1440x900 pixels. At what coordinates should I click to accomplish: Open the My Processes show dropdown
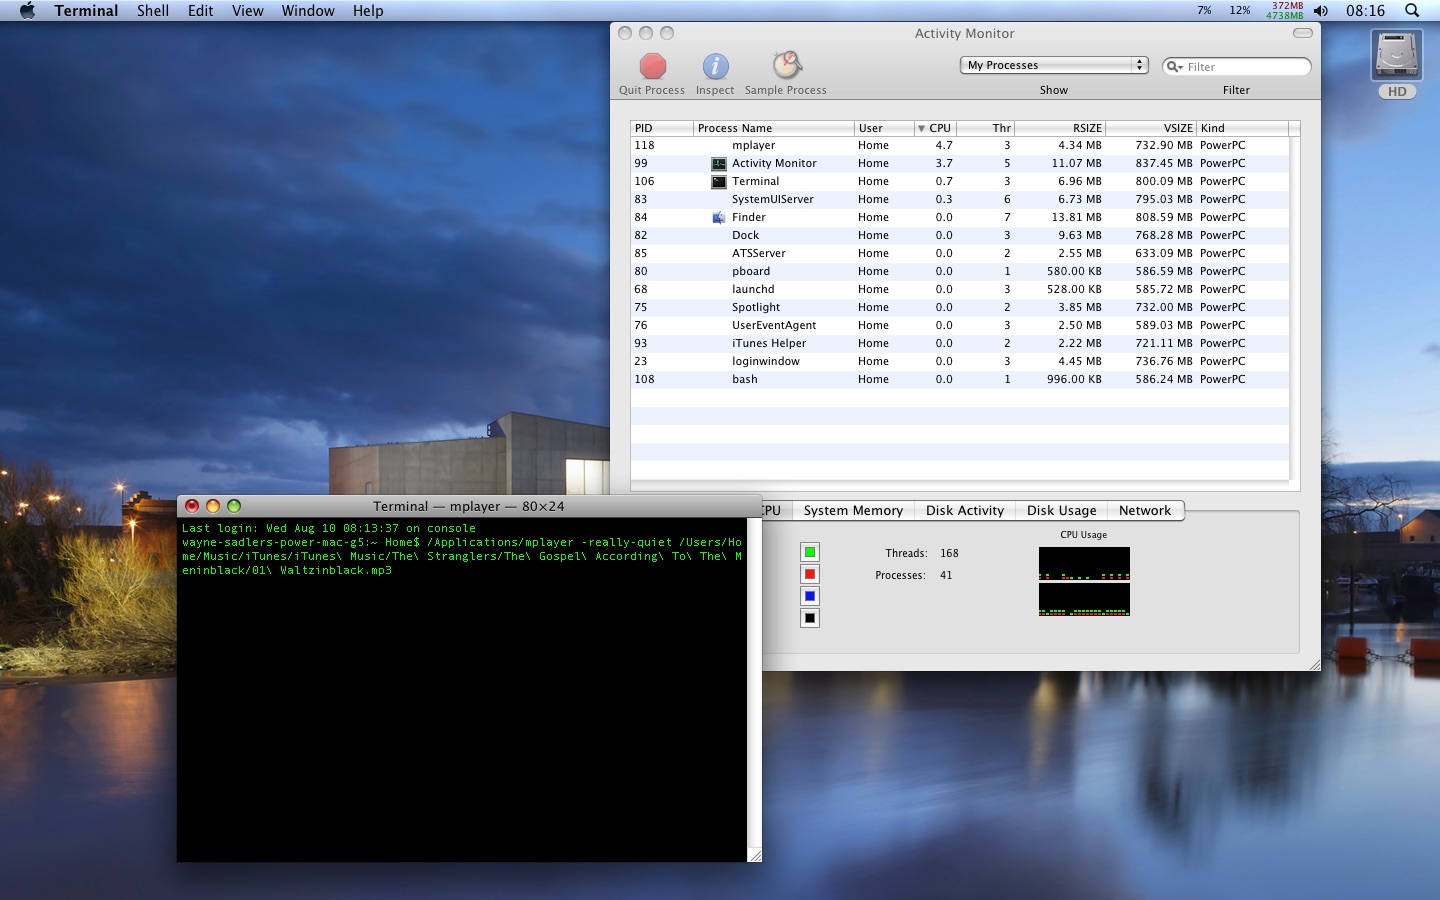[1054, 65]
